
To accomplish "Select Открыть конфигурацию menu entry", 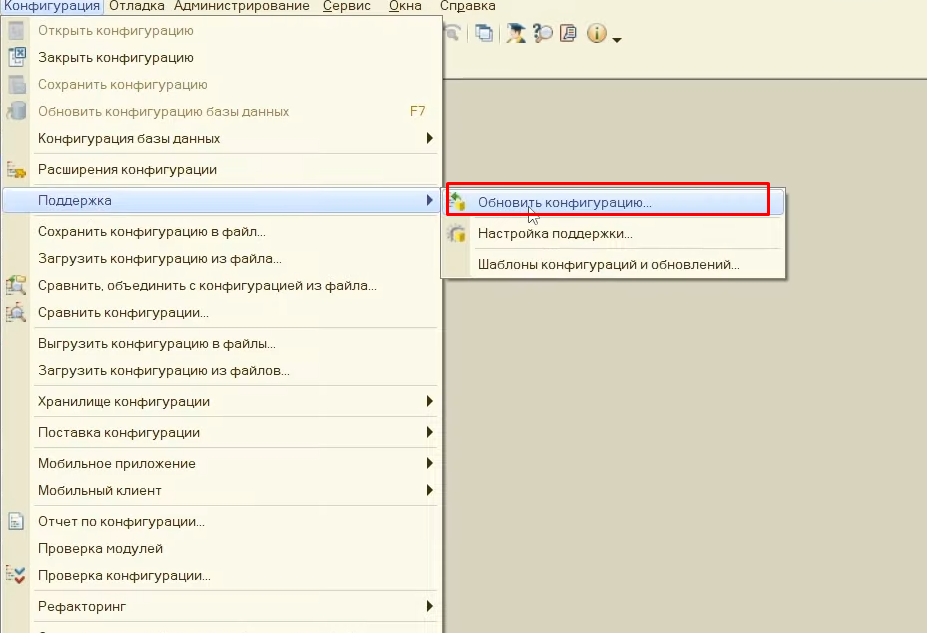I will click(222, 31).
